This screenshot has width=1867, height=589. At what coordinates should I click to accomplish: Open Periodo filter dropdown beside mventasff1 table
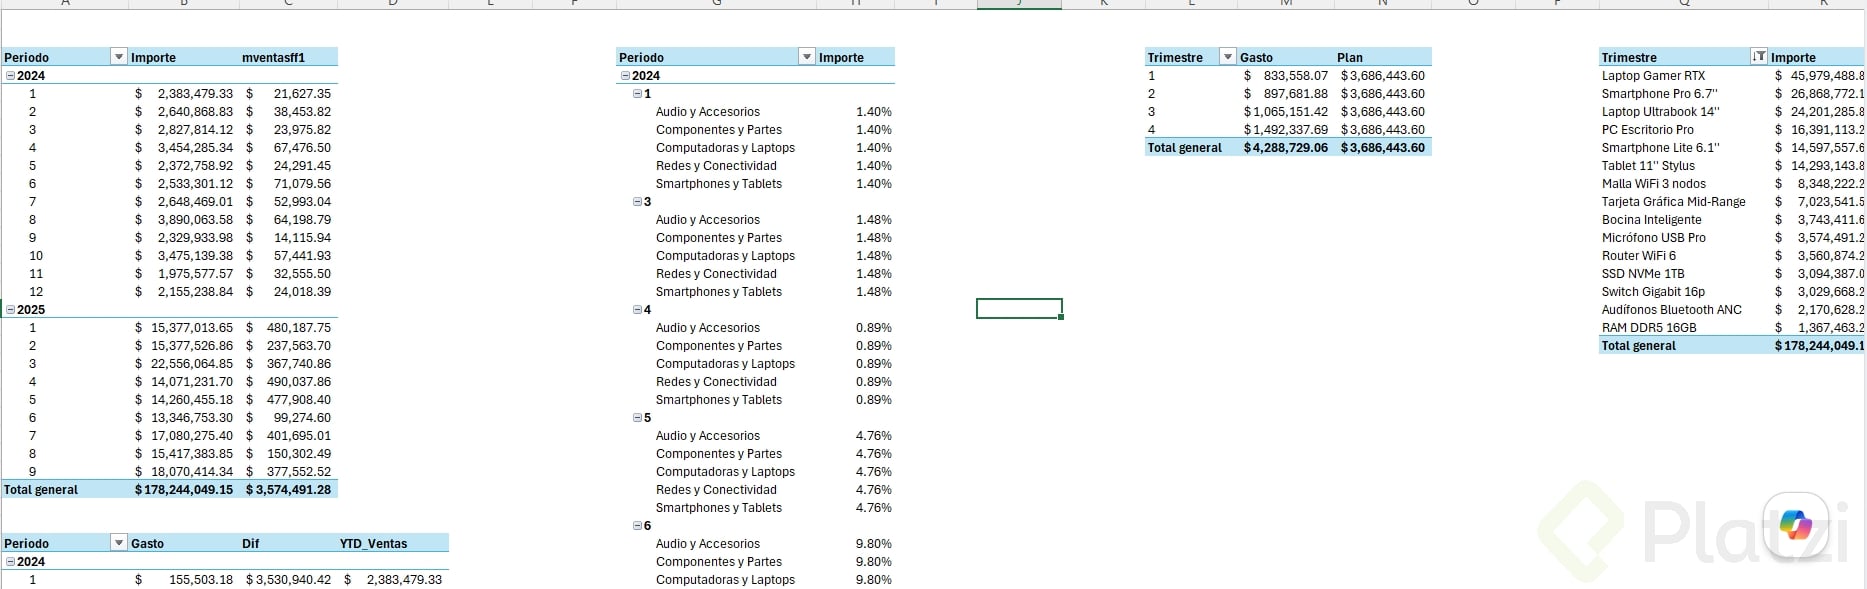(x=119, y=57)
